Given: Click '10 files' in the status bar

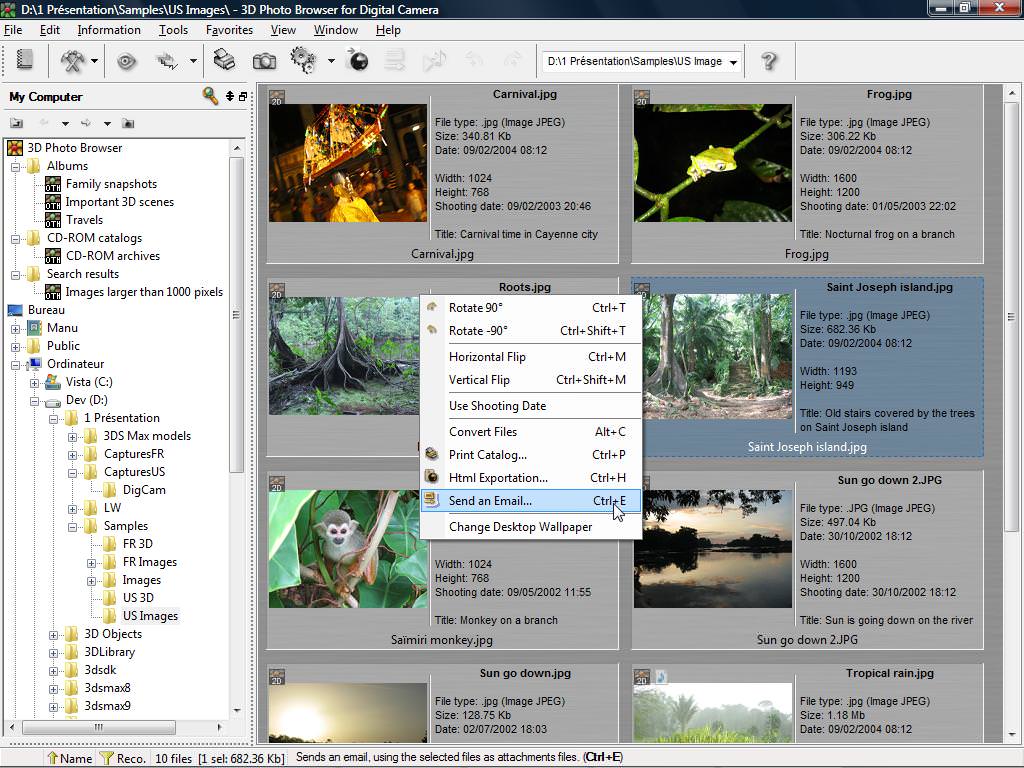Looking at the screenshot, I should coord(173,758).
